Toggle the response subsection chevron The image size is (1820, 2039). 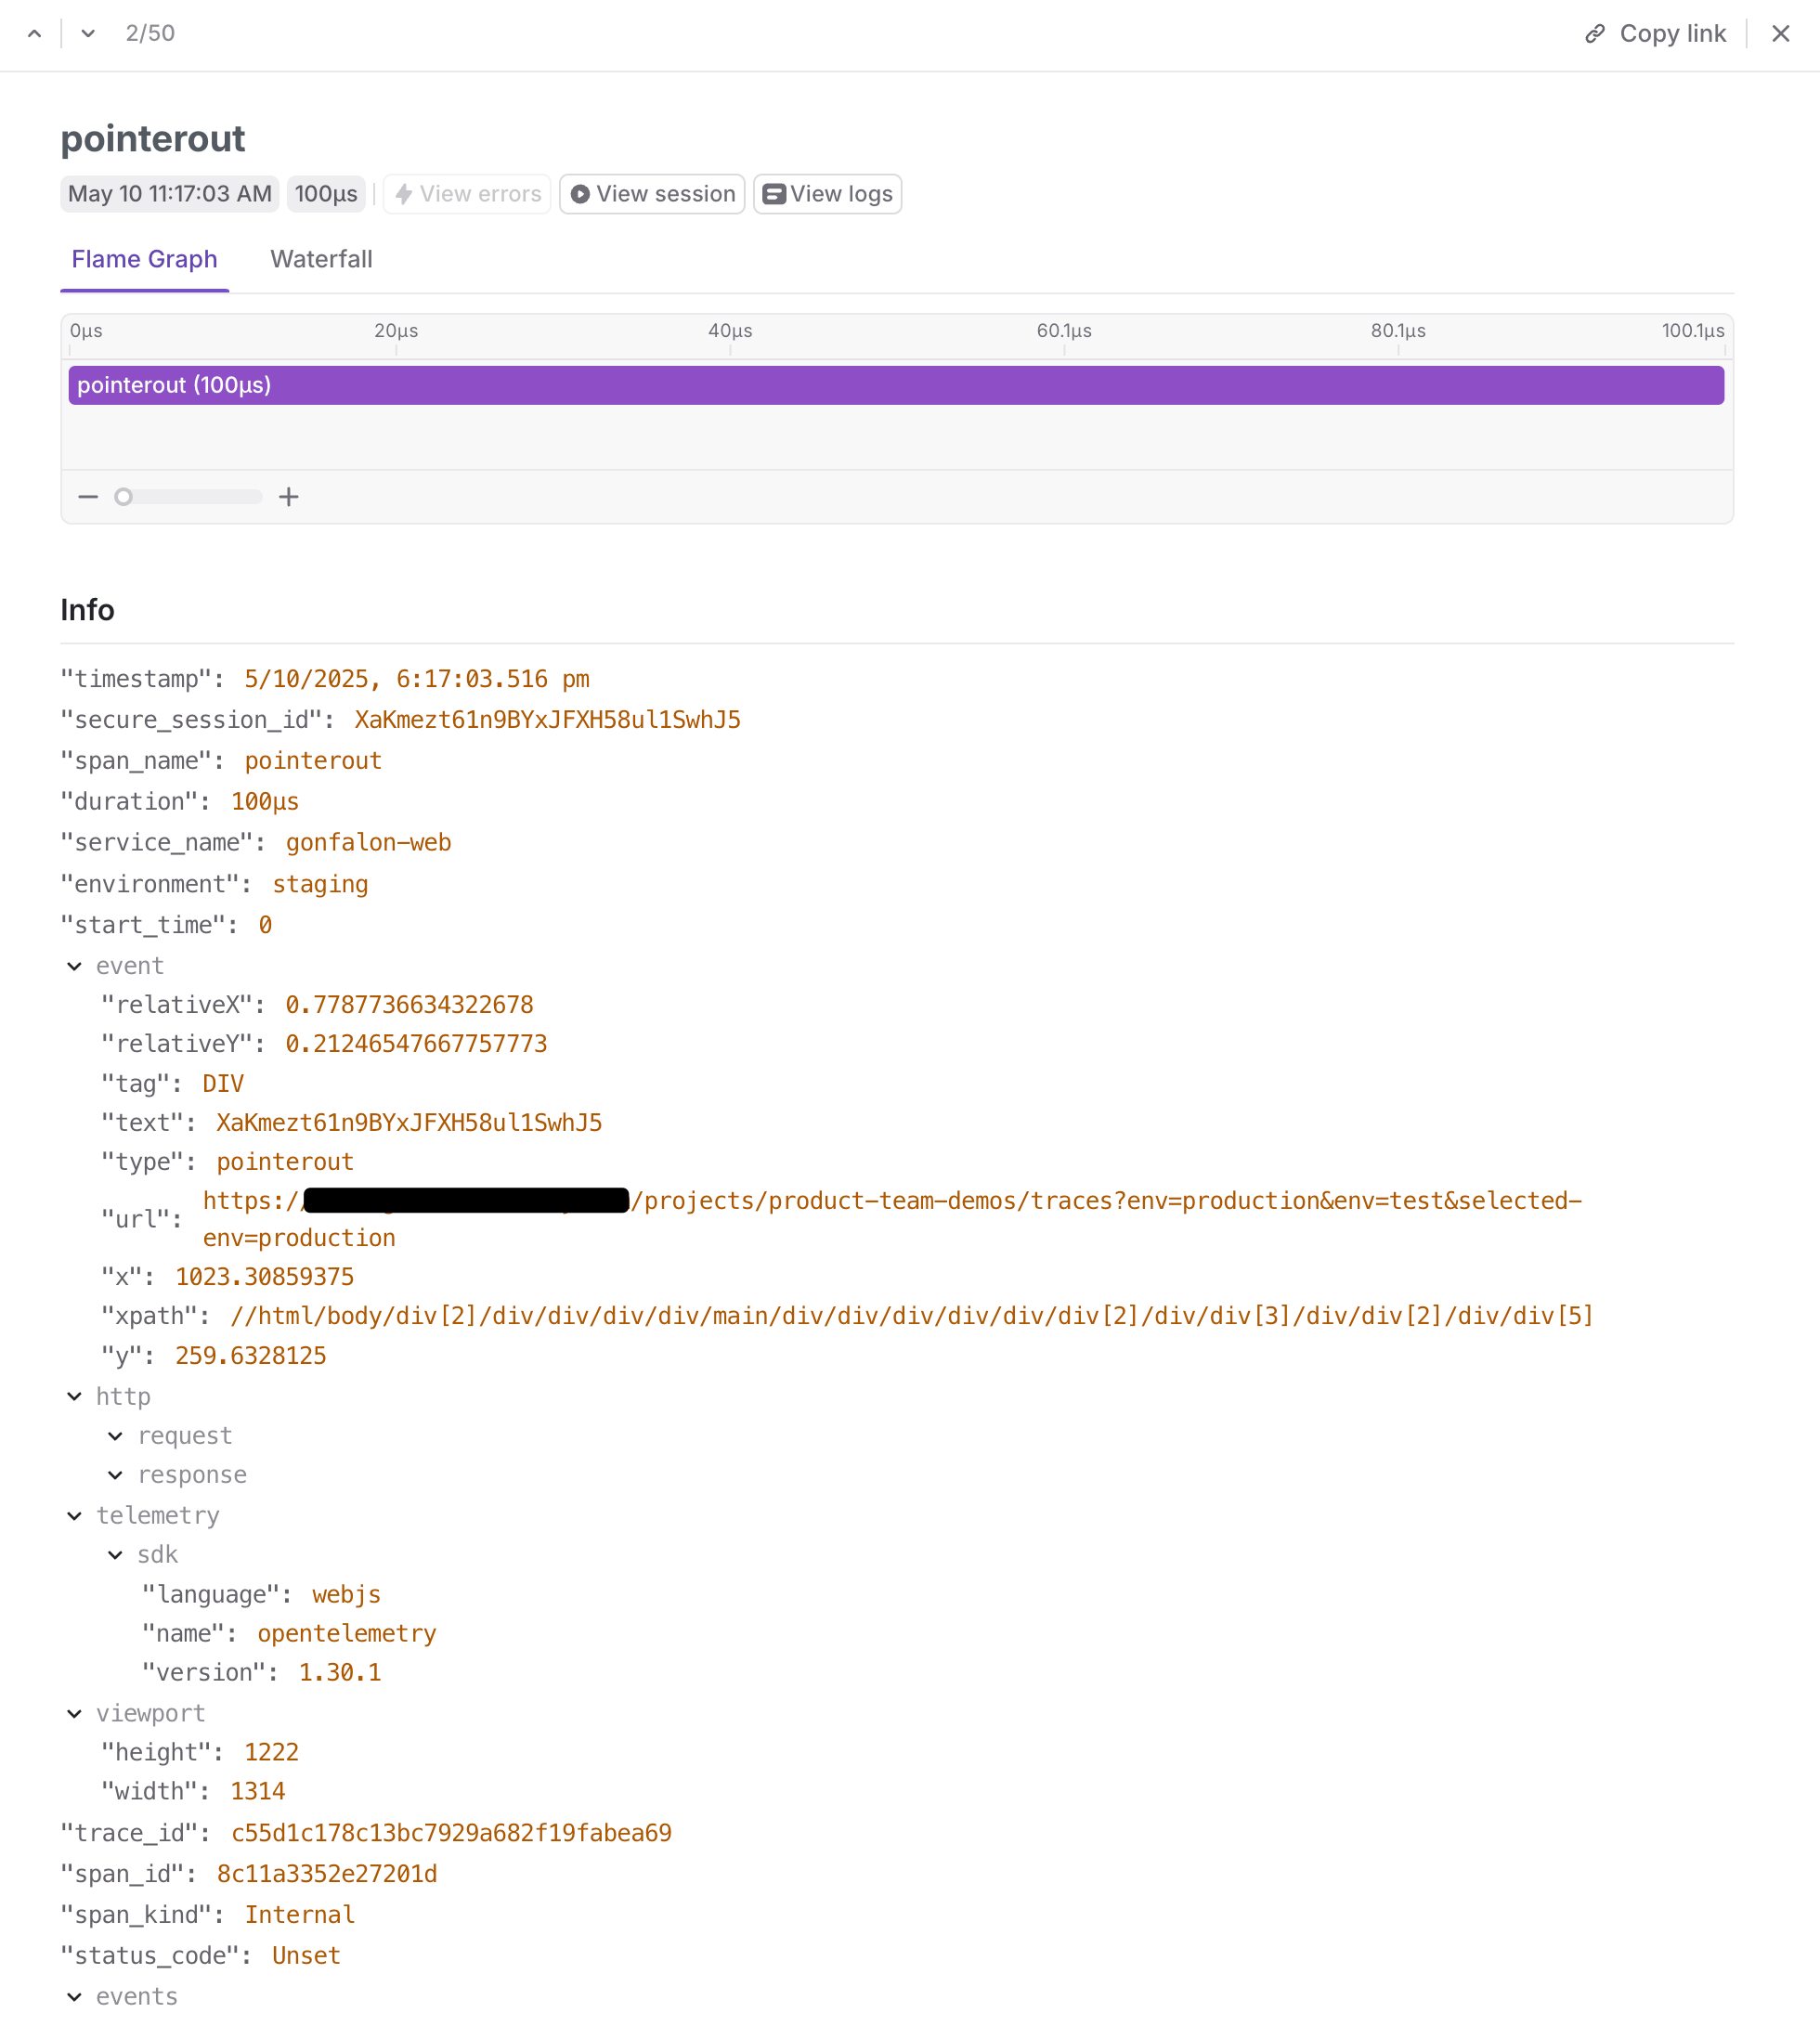pos(116,1475)
